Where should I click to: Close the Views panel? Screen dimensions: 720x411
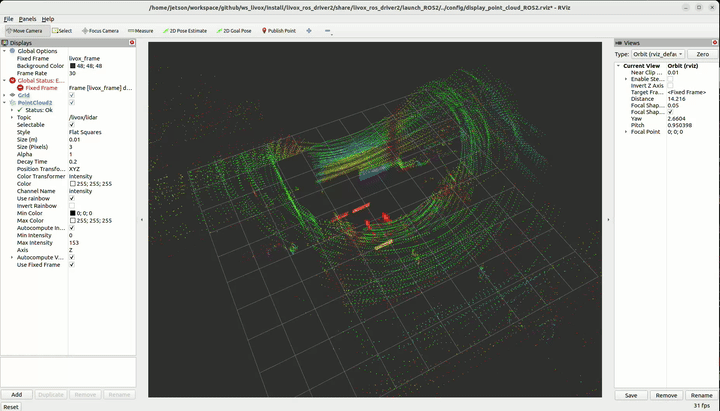(714, 42)
